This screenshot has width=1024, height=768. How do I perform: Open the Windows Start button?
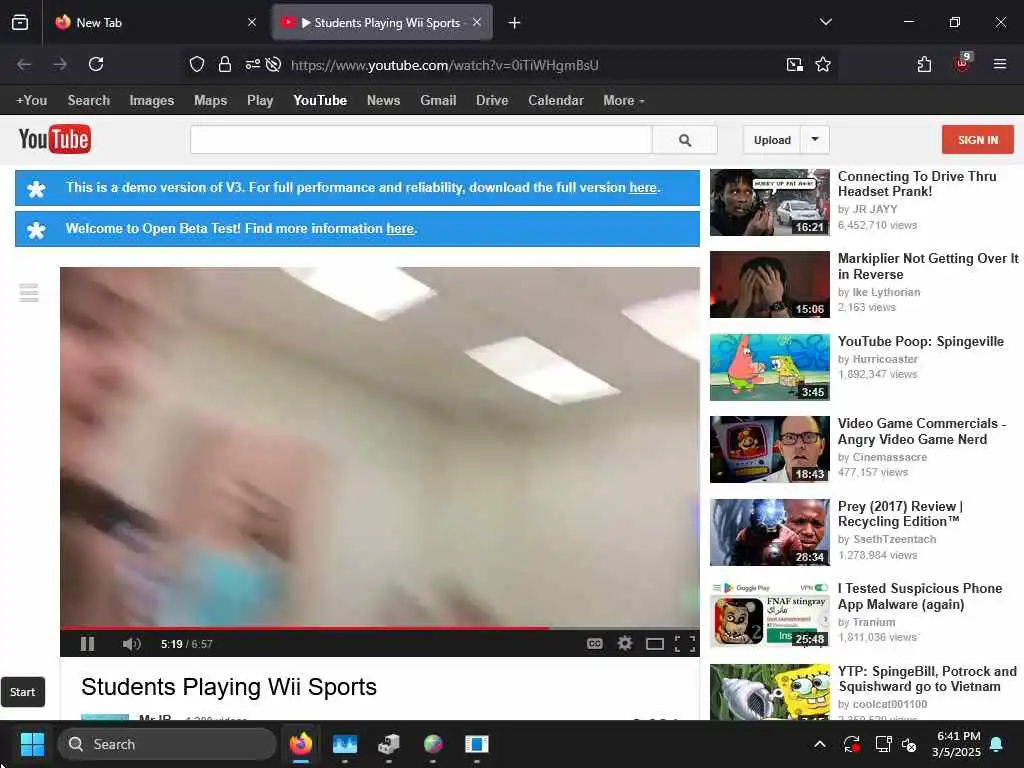pyautogui.click(x=32, y=744)
